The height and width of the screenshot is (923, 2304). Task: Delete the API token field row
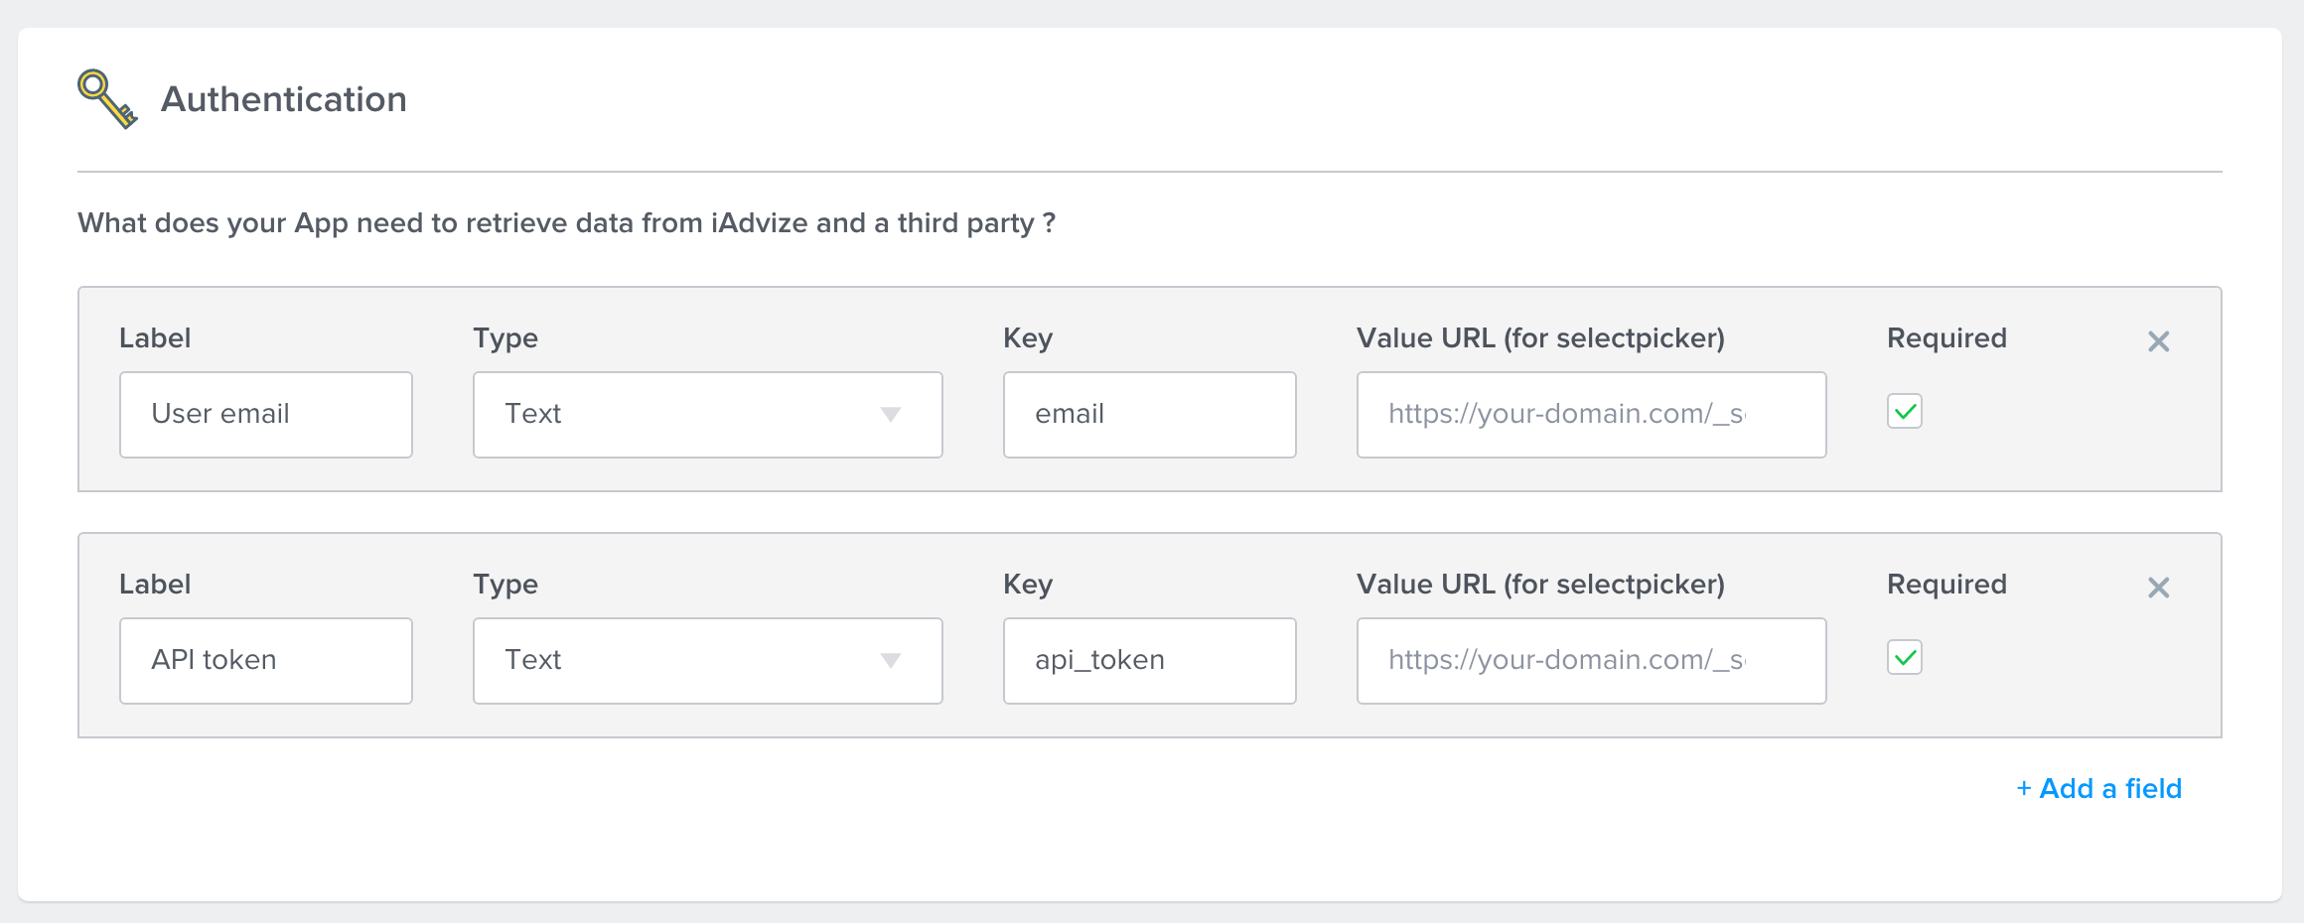tap(2158, 588)
